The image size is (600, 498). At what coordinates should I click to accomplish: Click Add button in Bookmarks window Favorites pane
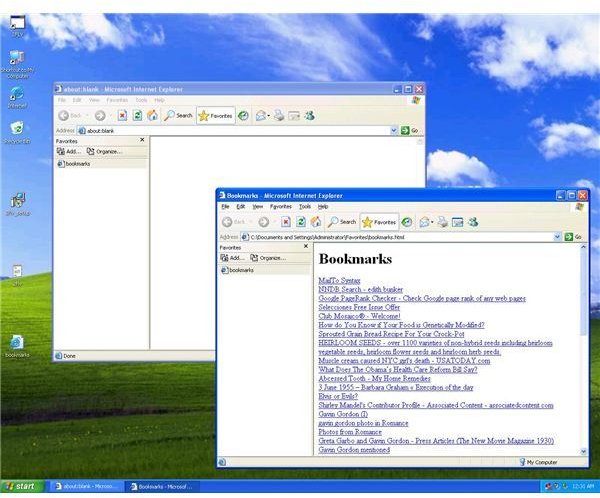(232, 258)
